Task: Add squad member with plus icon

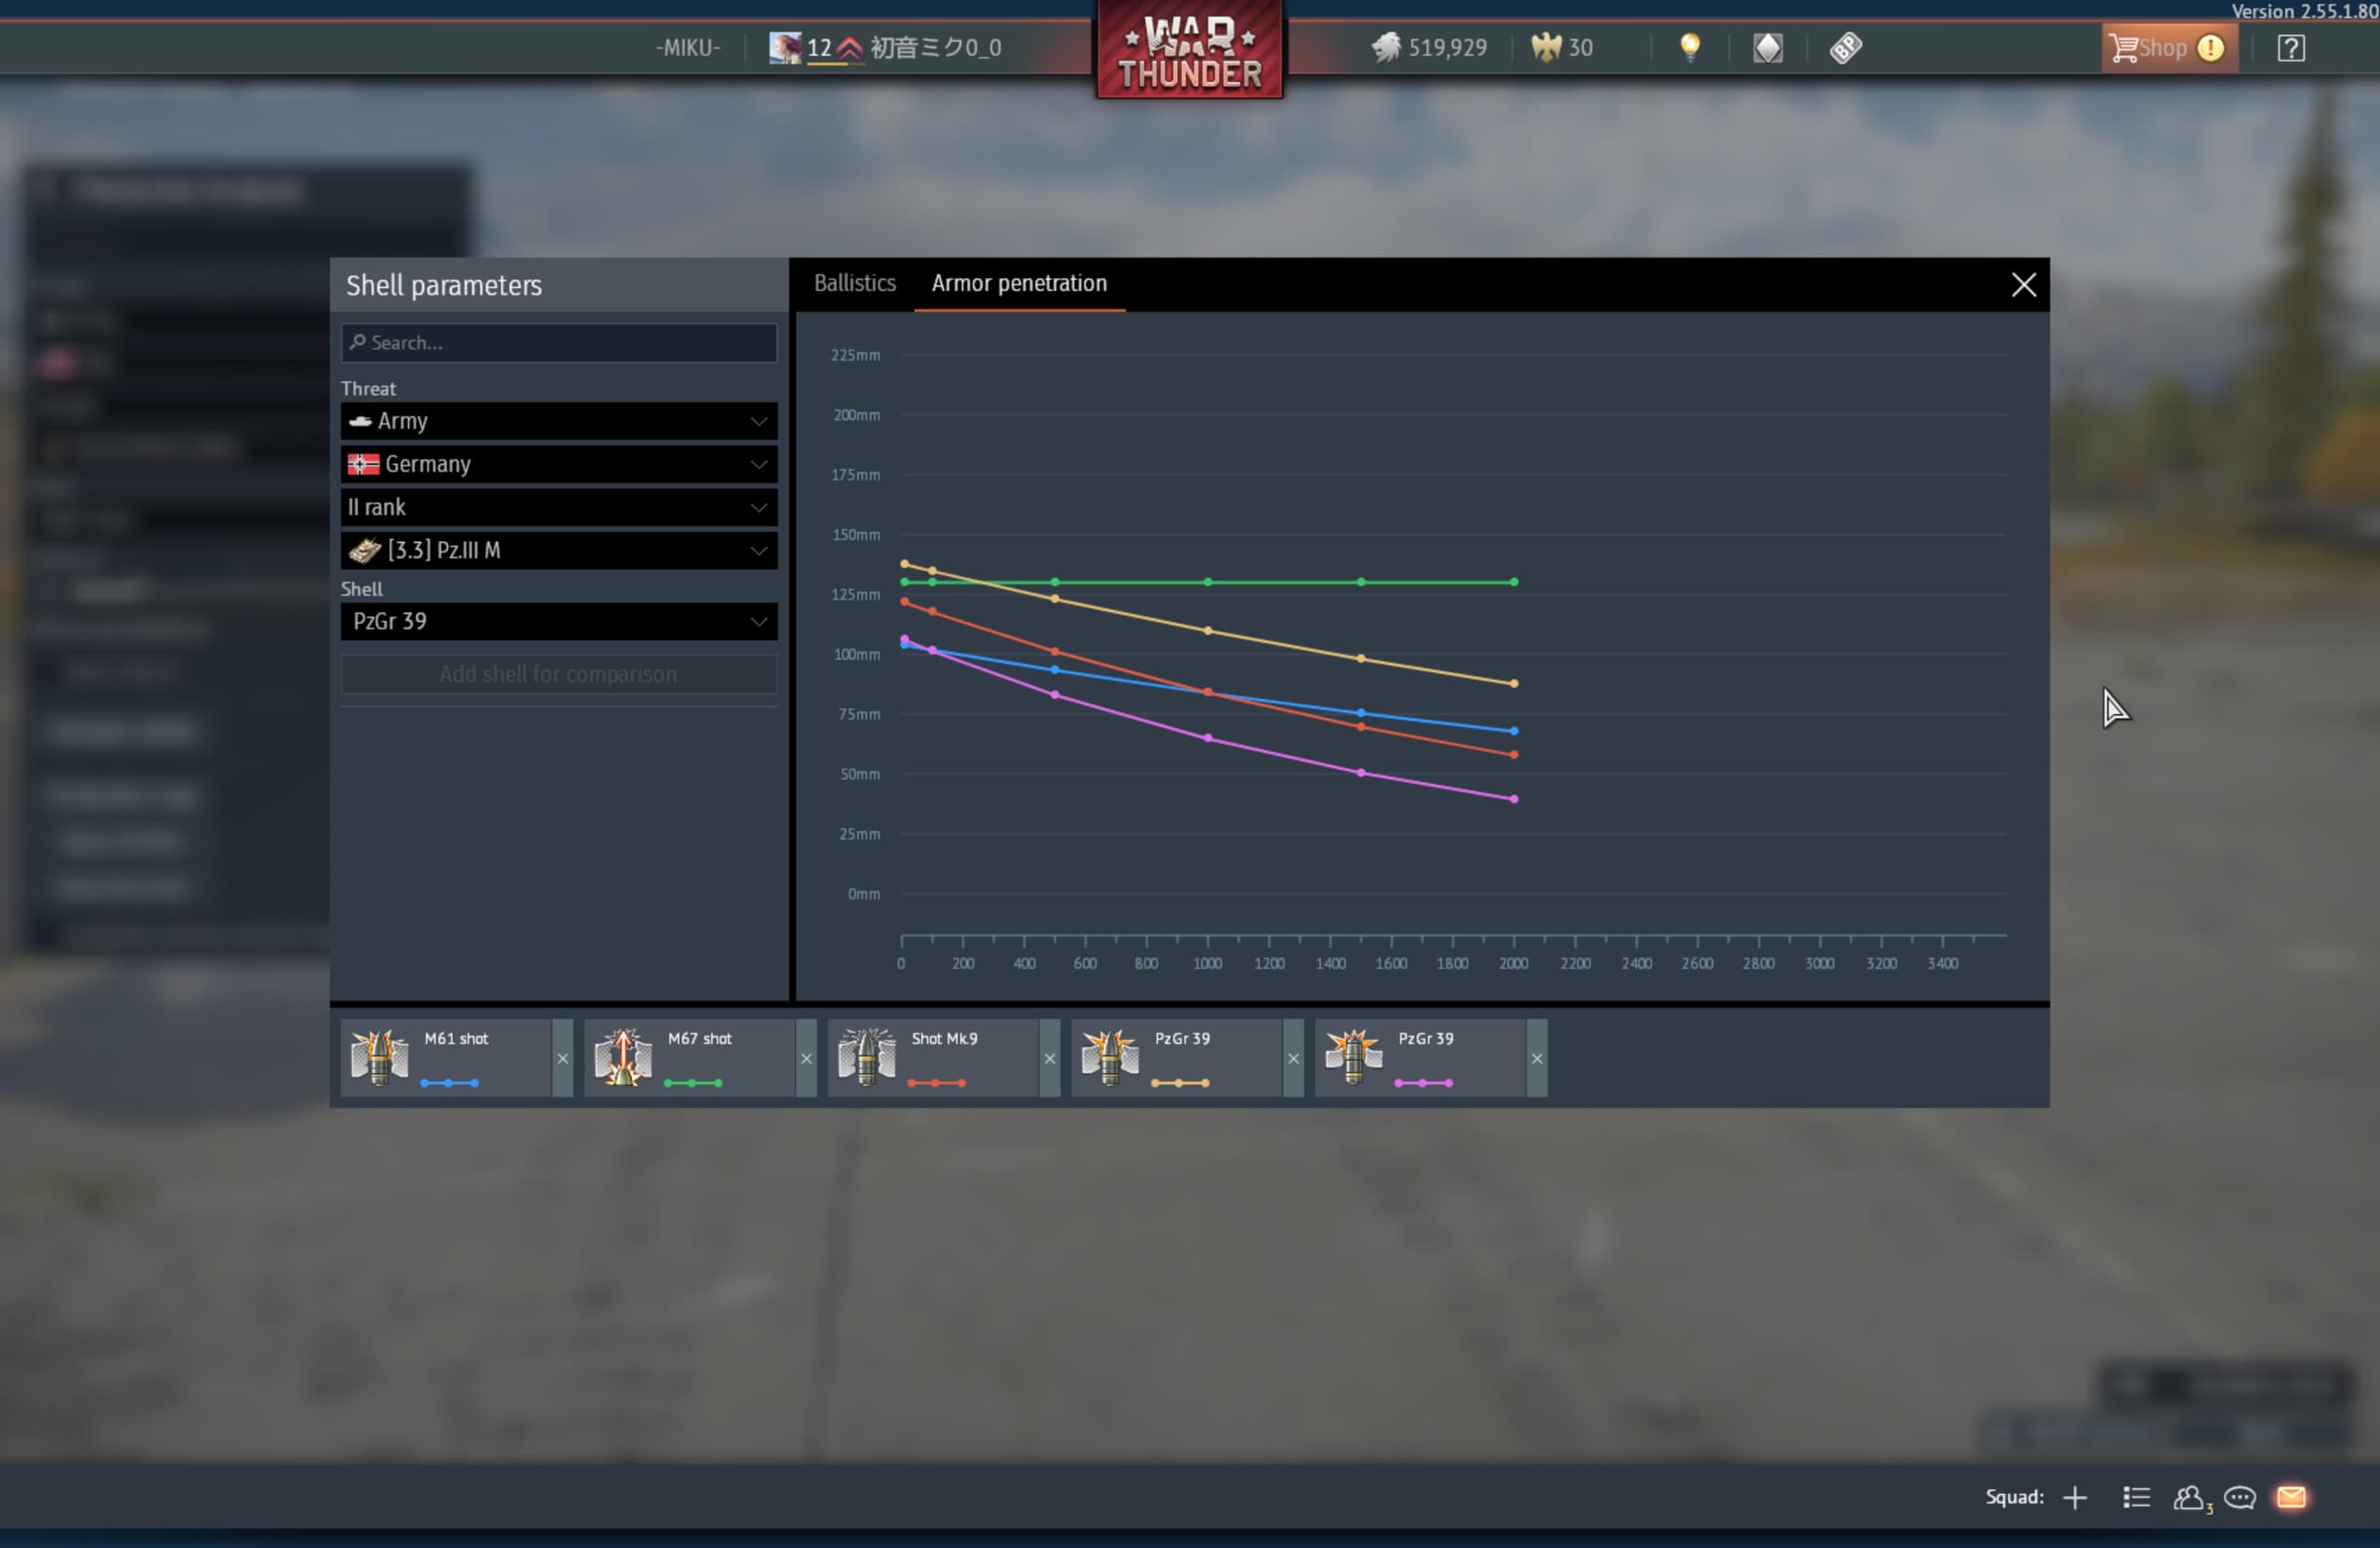Action: coord(2075,1497)
